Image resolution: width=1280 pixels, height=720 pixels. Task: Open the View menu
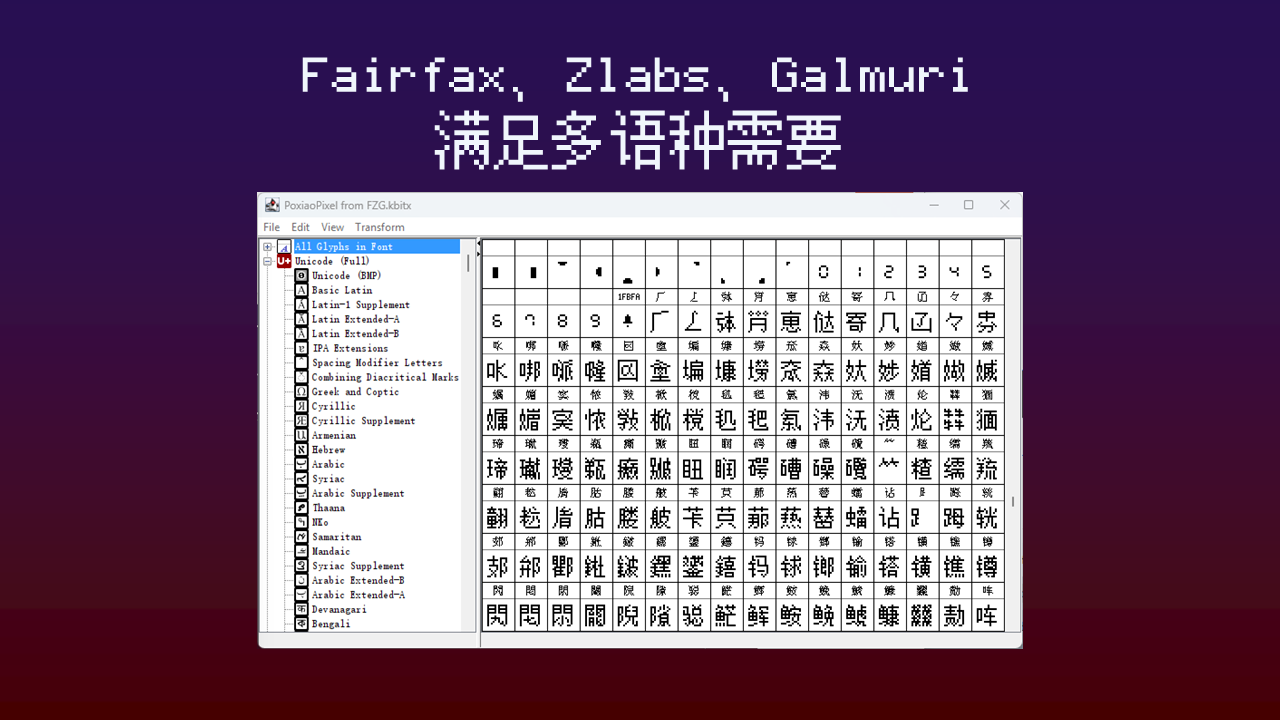click(333, 227)
